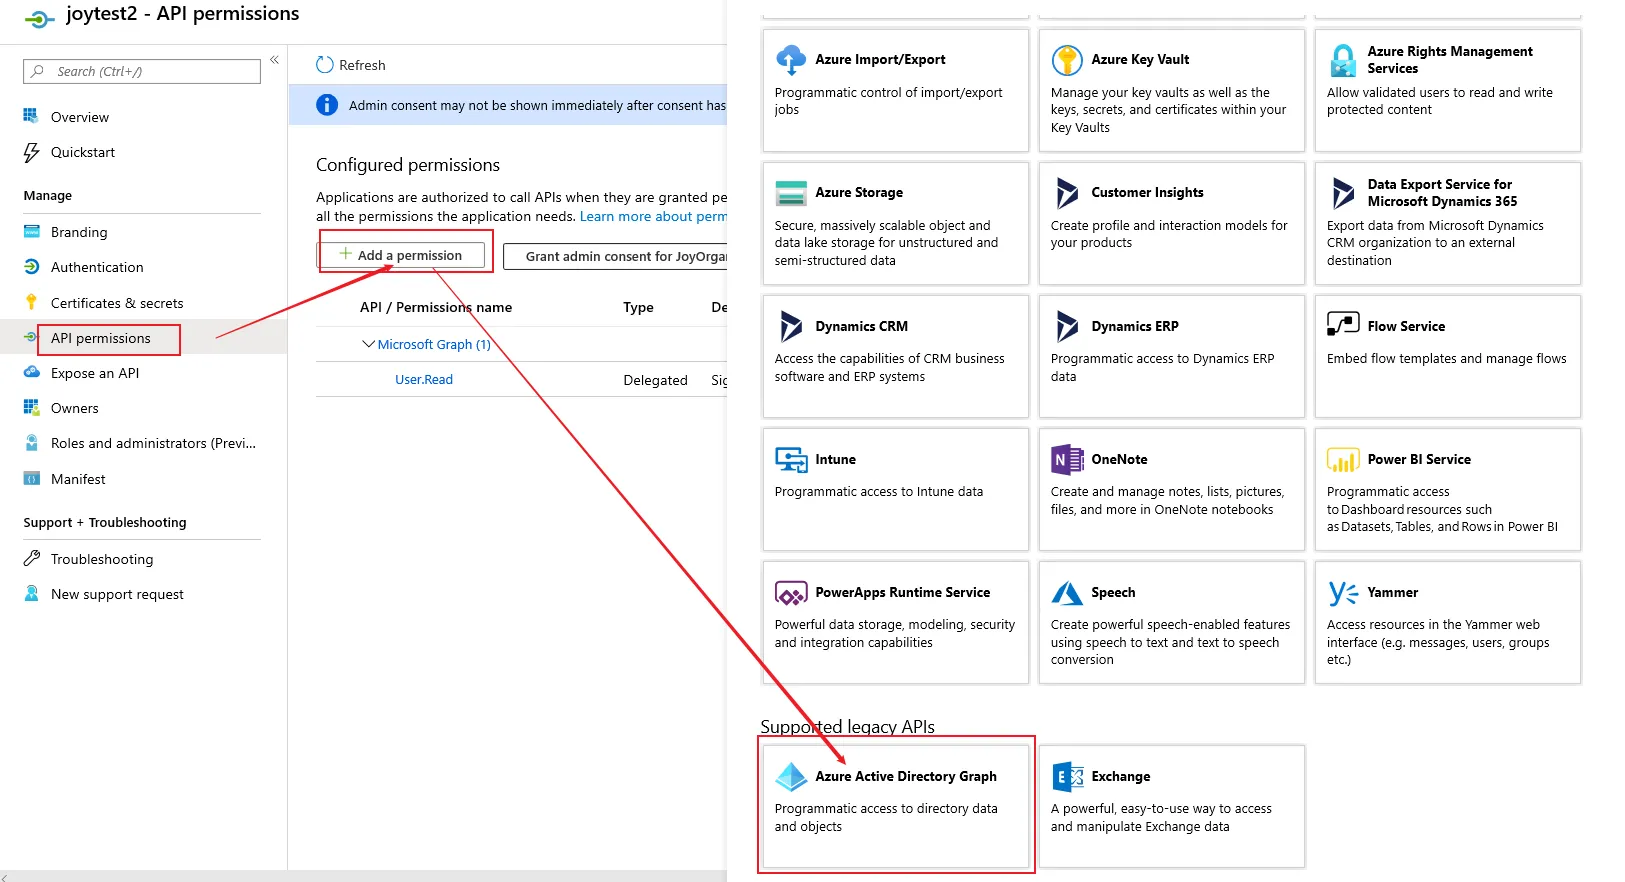Click the Azure Rights Management Services icon
The width and height of the screenshot is (1625, 882).
coord(1343,60)
